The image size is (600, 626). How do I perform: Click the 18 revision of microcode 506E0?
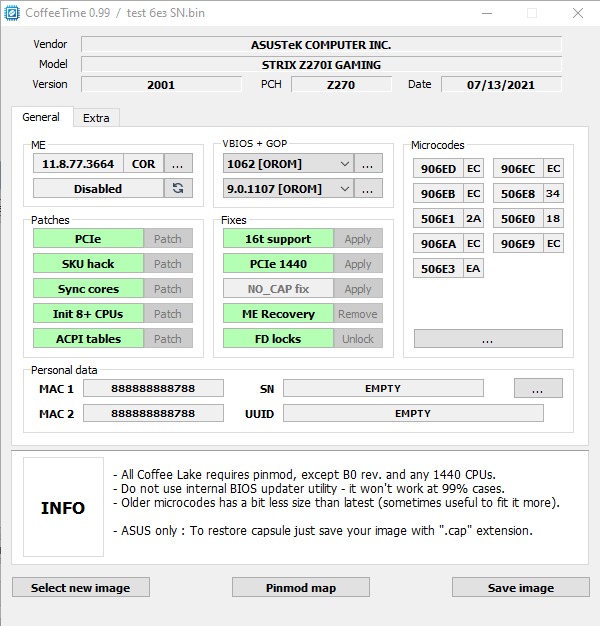pyautogui.click(x=553, y=218)
